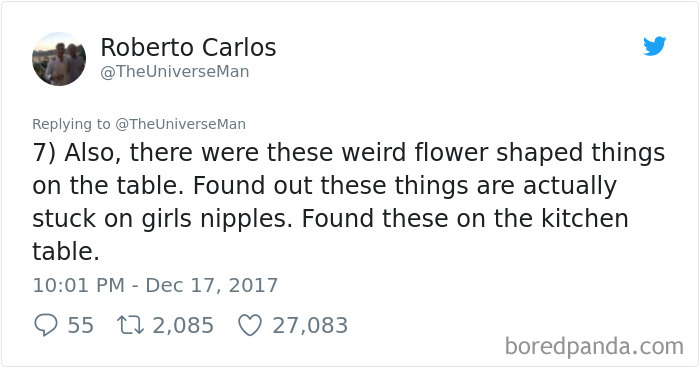This screenshot has height=368, width=700.
Task: View the 55 replies count
Action: (x=80, y=325)
